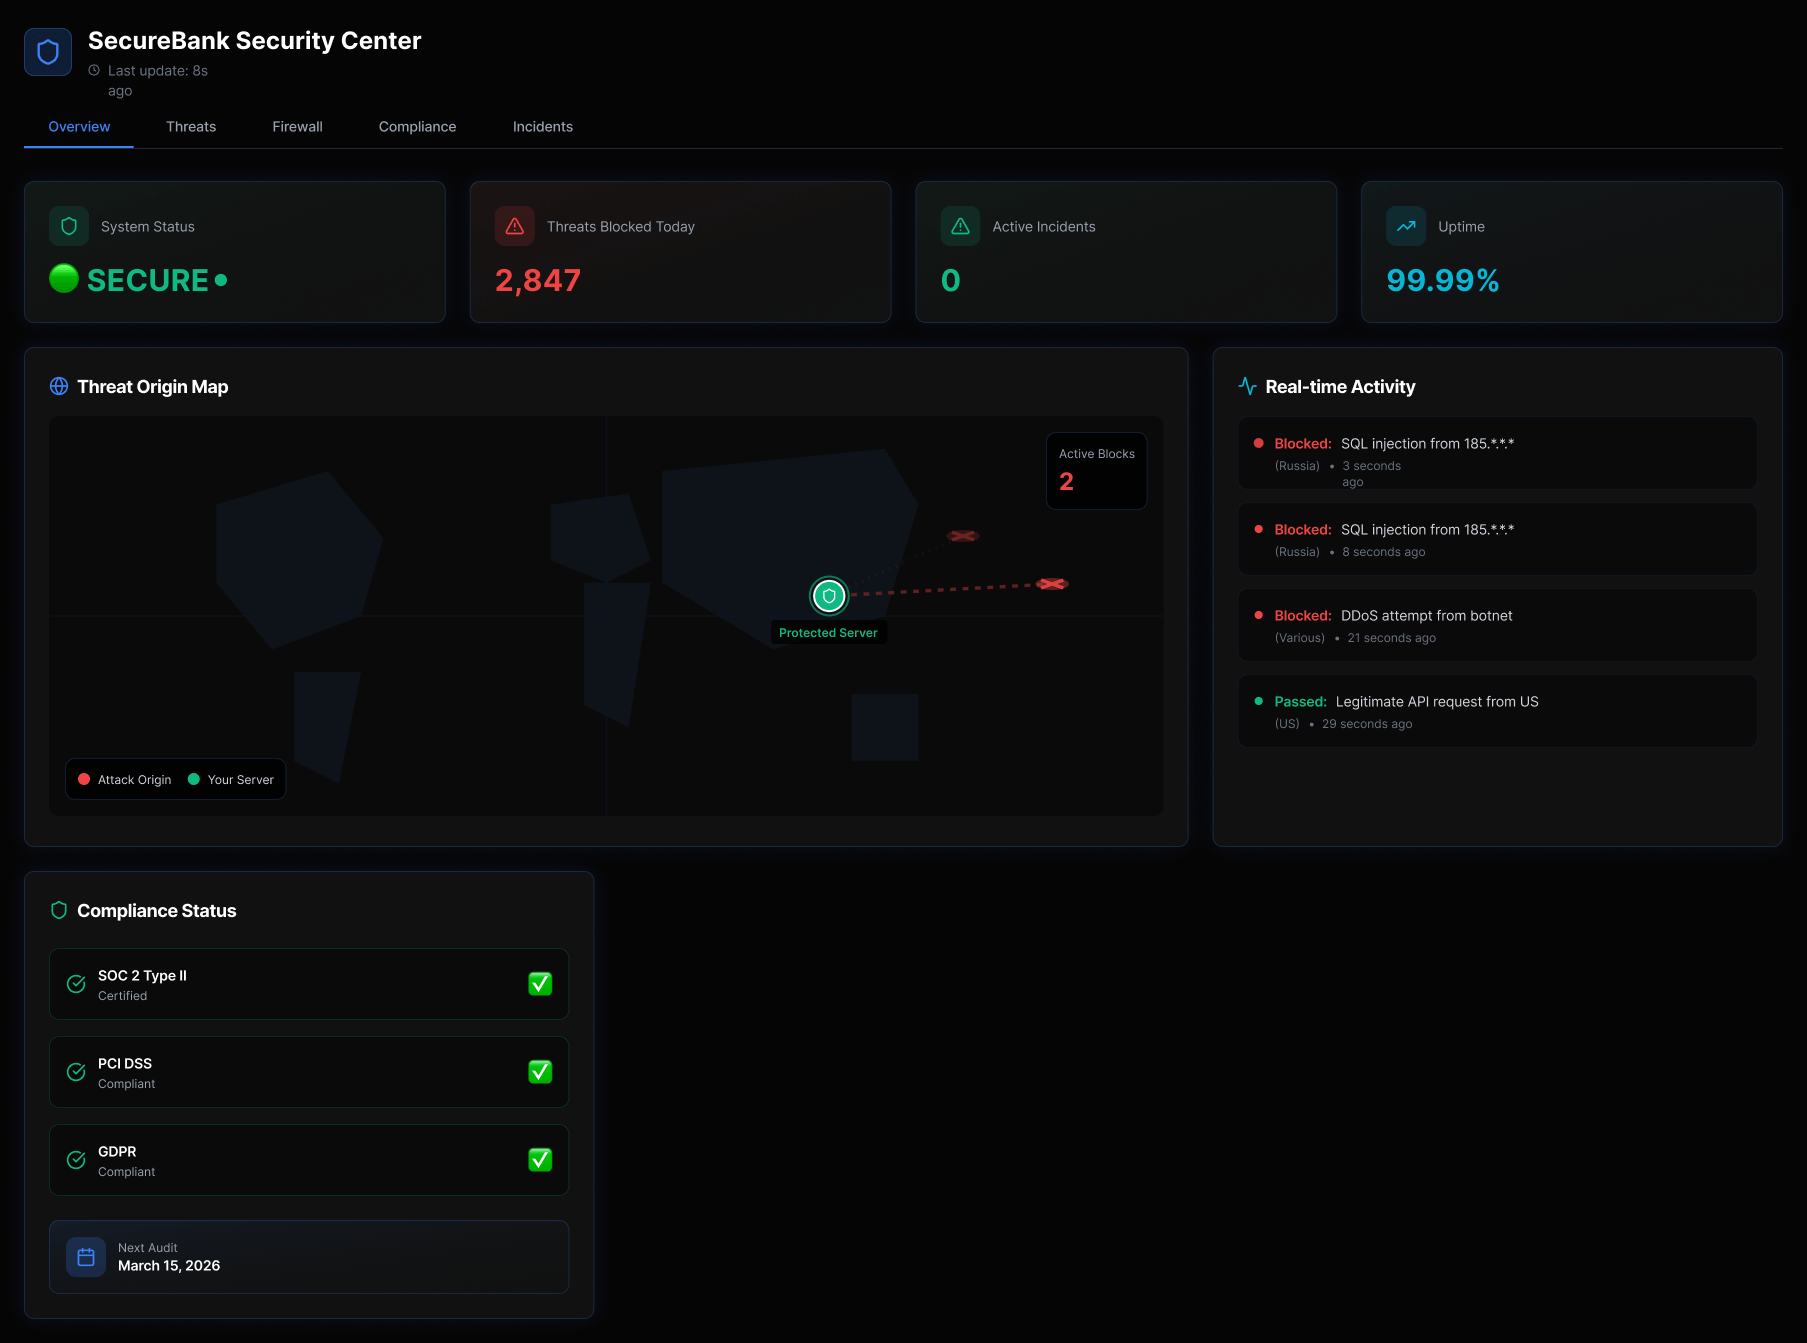Image resolution: width=1807 pixels, height=1343 pixels.
Task: Click the Real-time Activity pulse icon
Action: click(x=1247, y=386)
